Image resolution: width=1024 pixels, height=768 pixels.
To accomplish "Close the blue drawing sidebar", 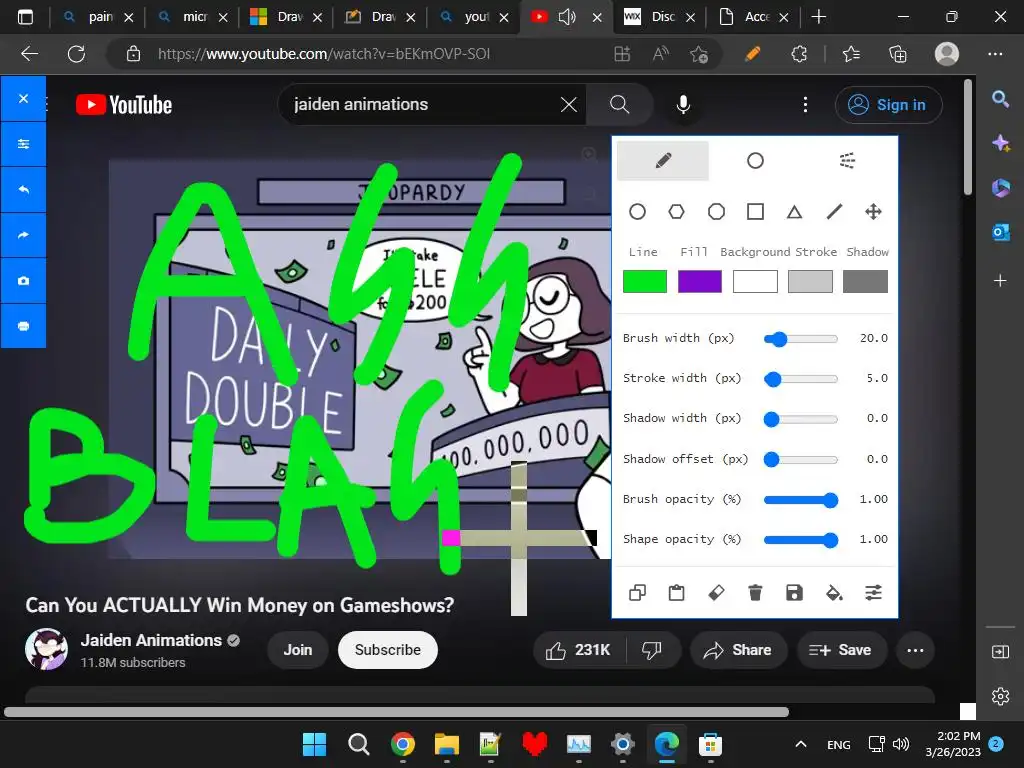I will (24, 99).
